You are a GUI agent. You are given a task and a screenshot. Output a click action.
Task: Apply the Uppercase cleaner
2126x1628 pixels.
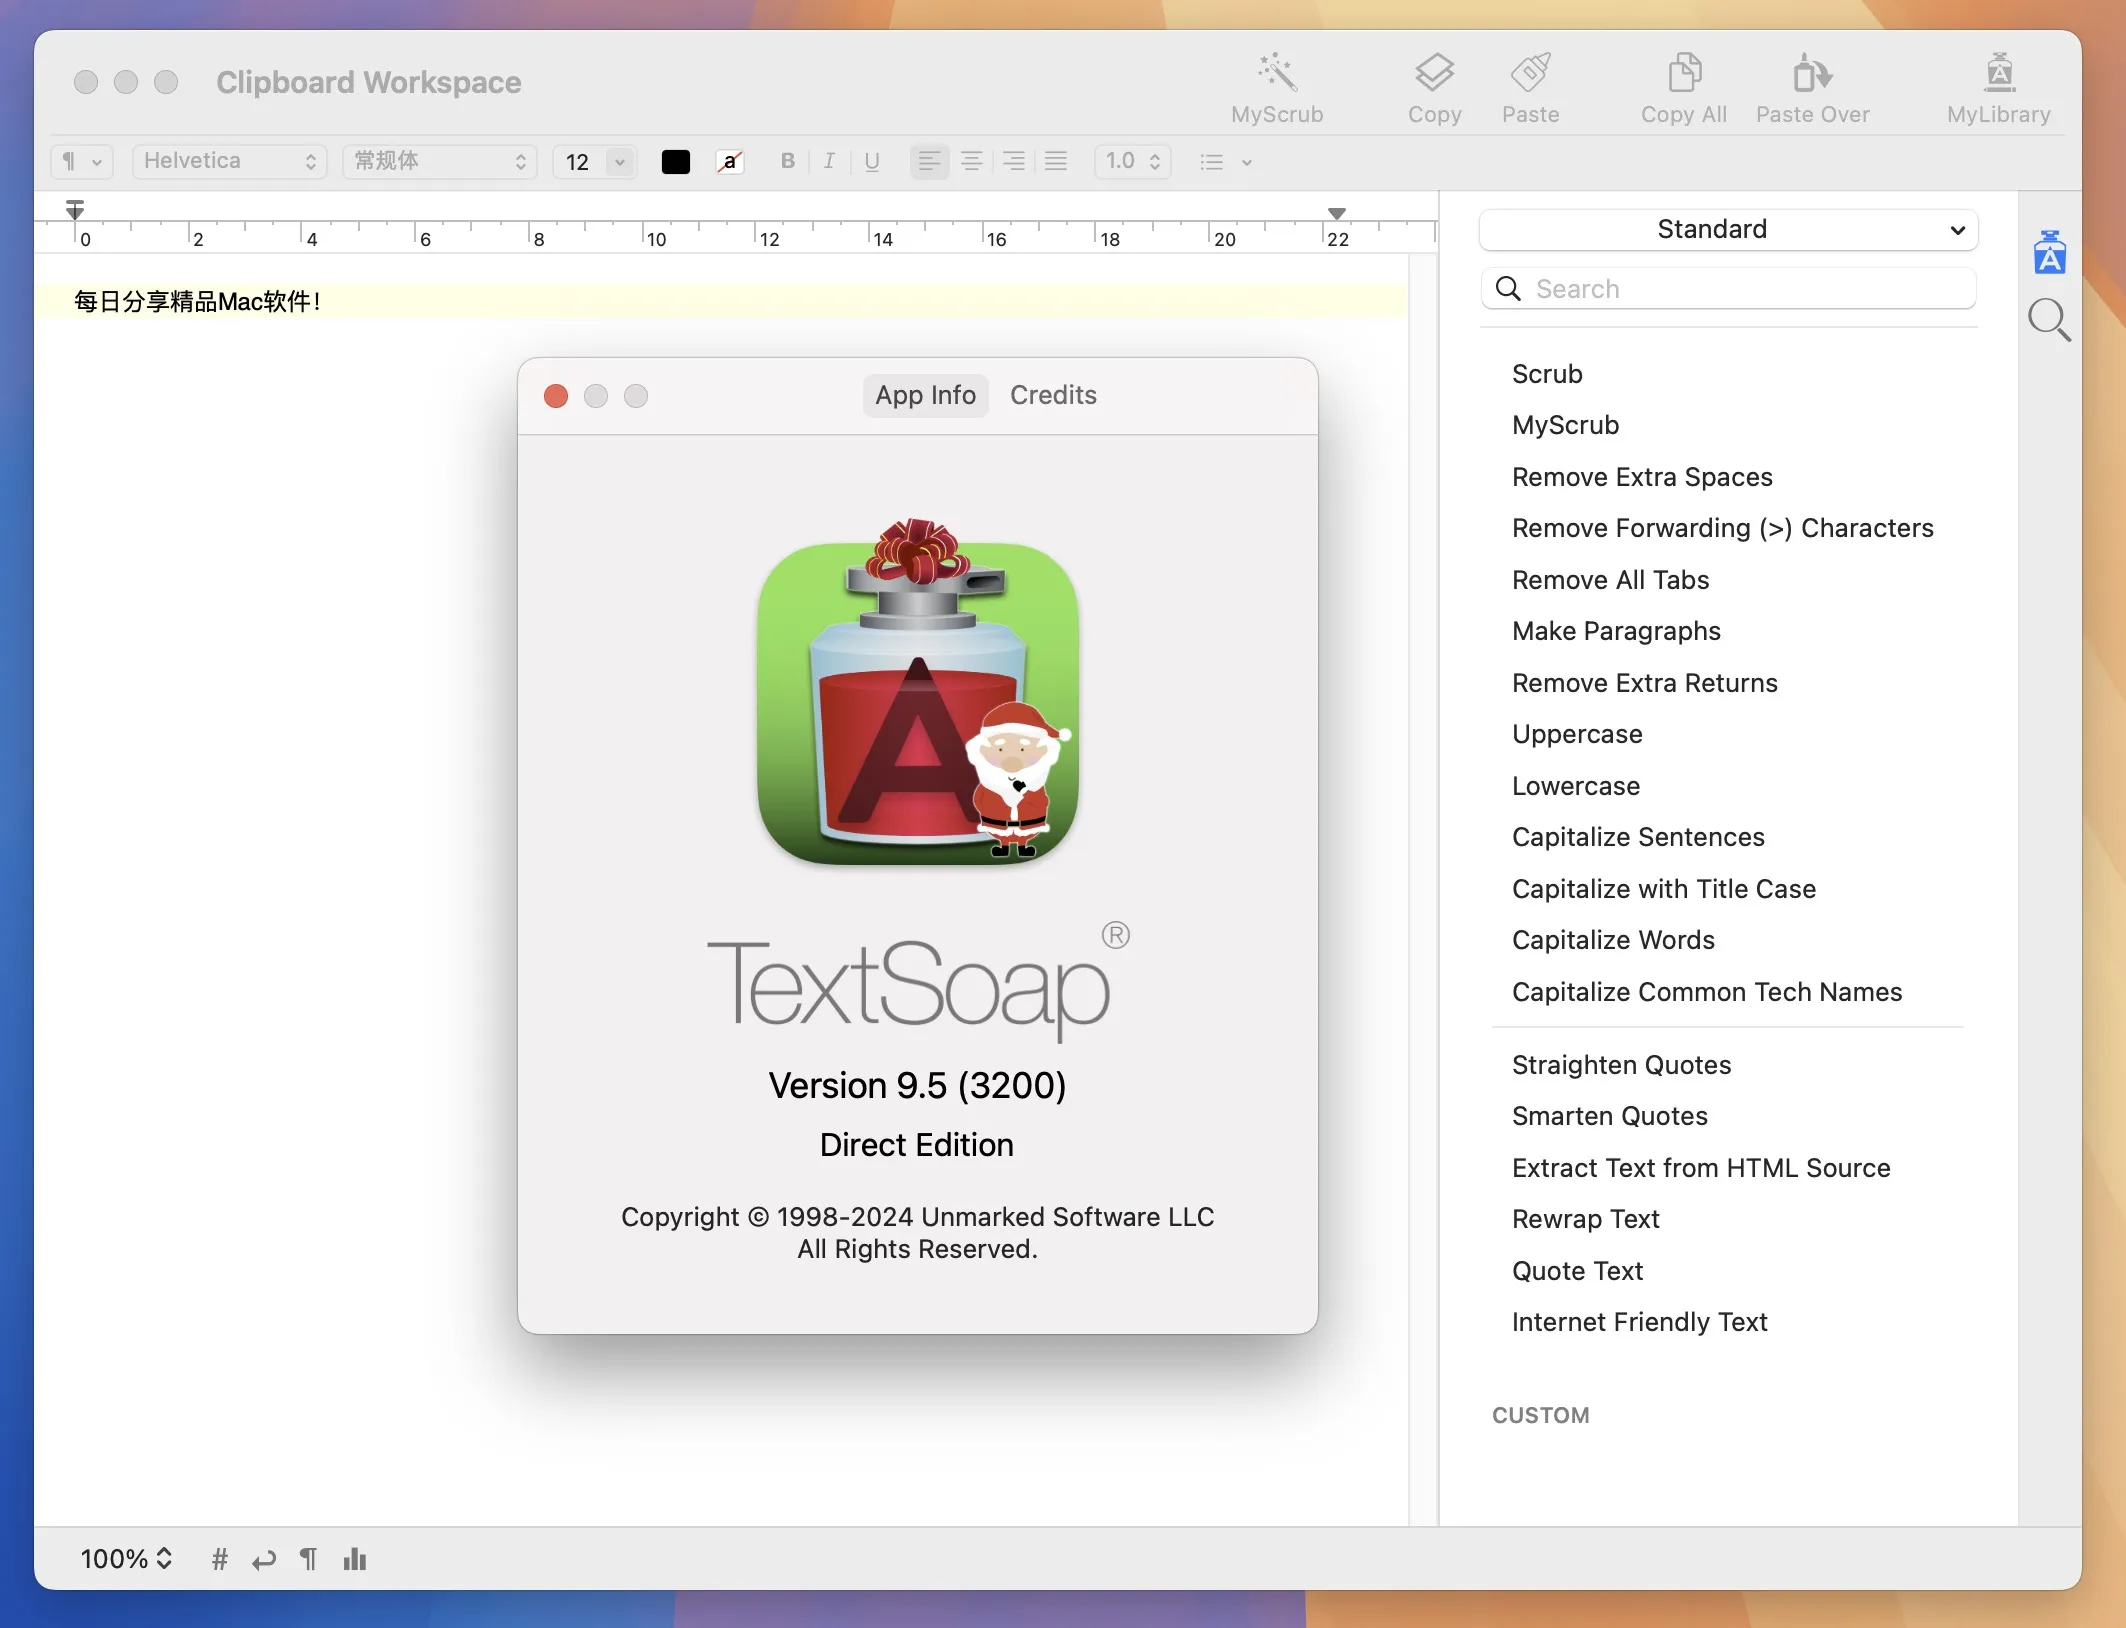(x=1577, y=734)
